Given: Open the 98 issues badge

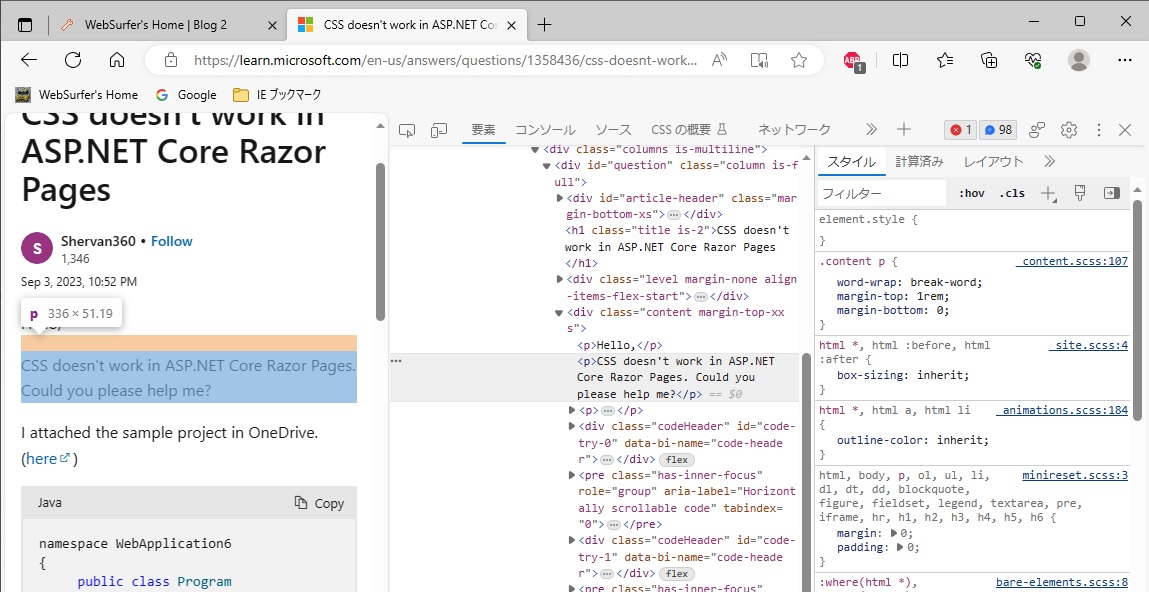Looking at the screenshot, I should [x=998, y=130].
